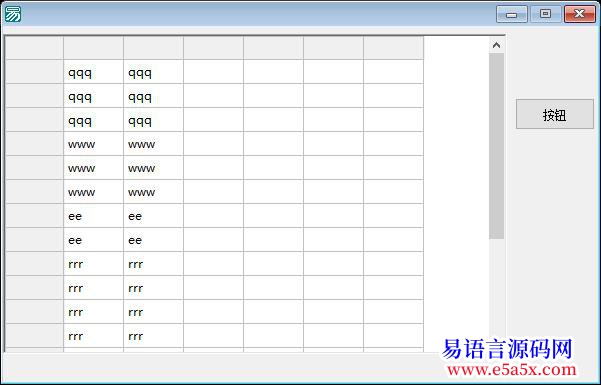Select the topmost qqq cell in the right text column
The width and height of the screenshot is (601, 385).
tap(153, 72)
